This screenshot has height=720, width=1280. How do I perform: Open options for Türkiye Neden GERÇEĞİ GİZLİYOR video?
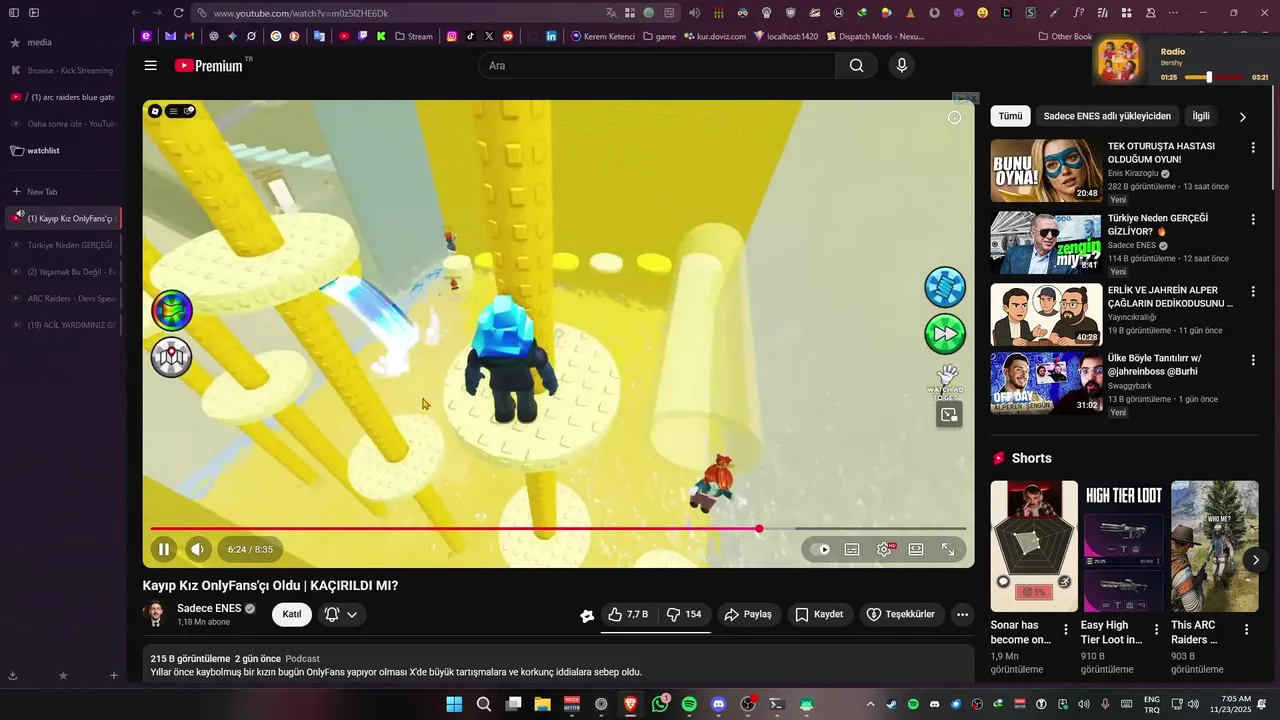pyautogui.click(x=1253, y=220)
